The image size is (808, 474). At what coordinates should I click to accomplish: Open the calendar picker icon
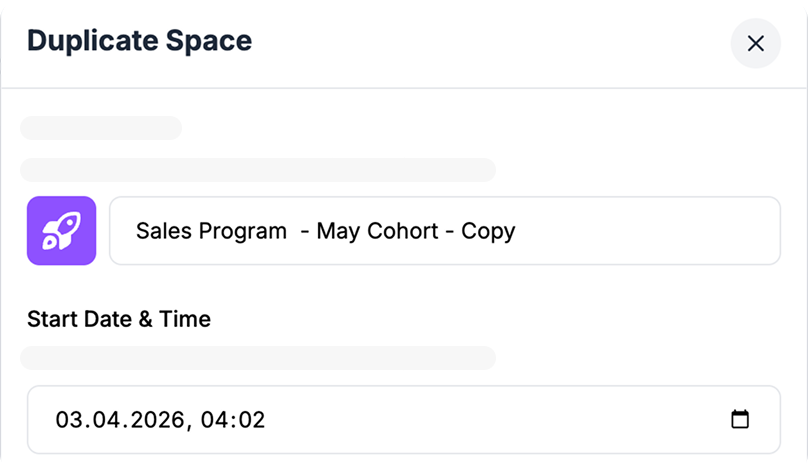pyautogui.click(x=740, y=419)
